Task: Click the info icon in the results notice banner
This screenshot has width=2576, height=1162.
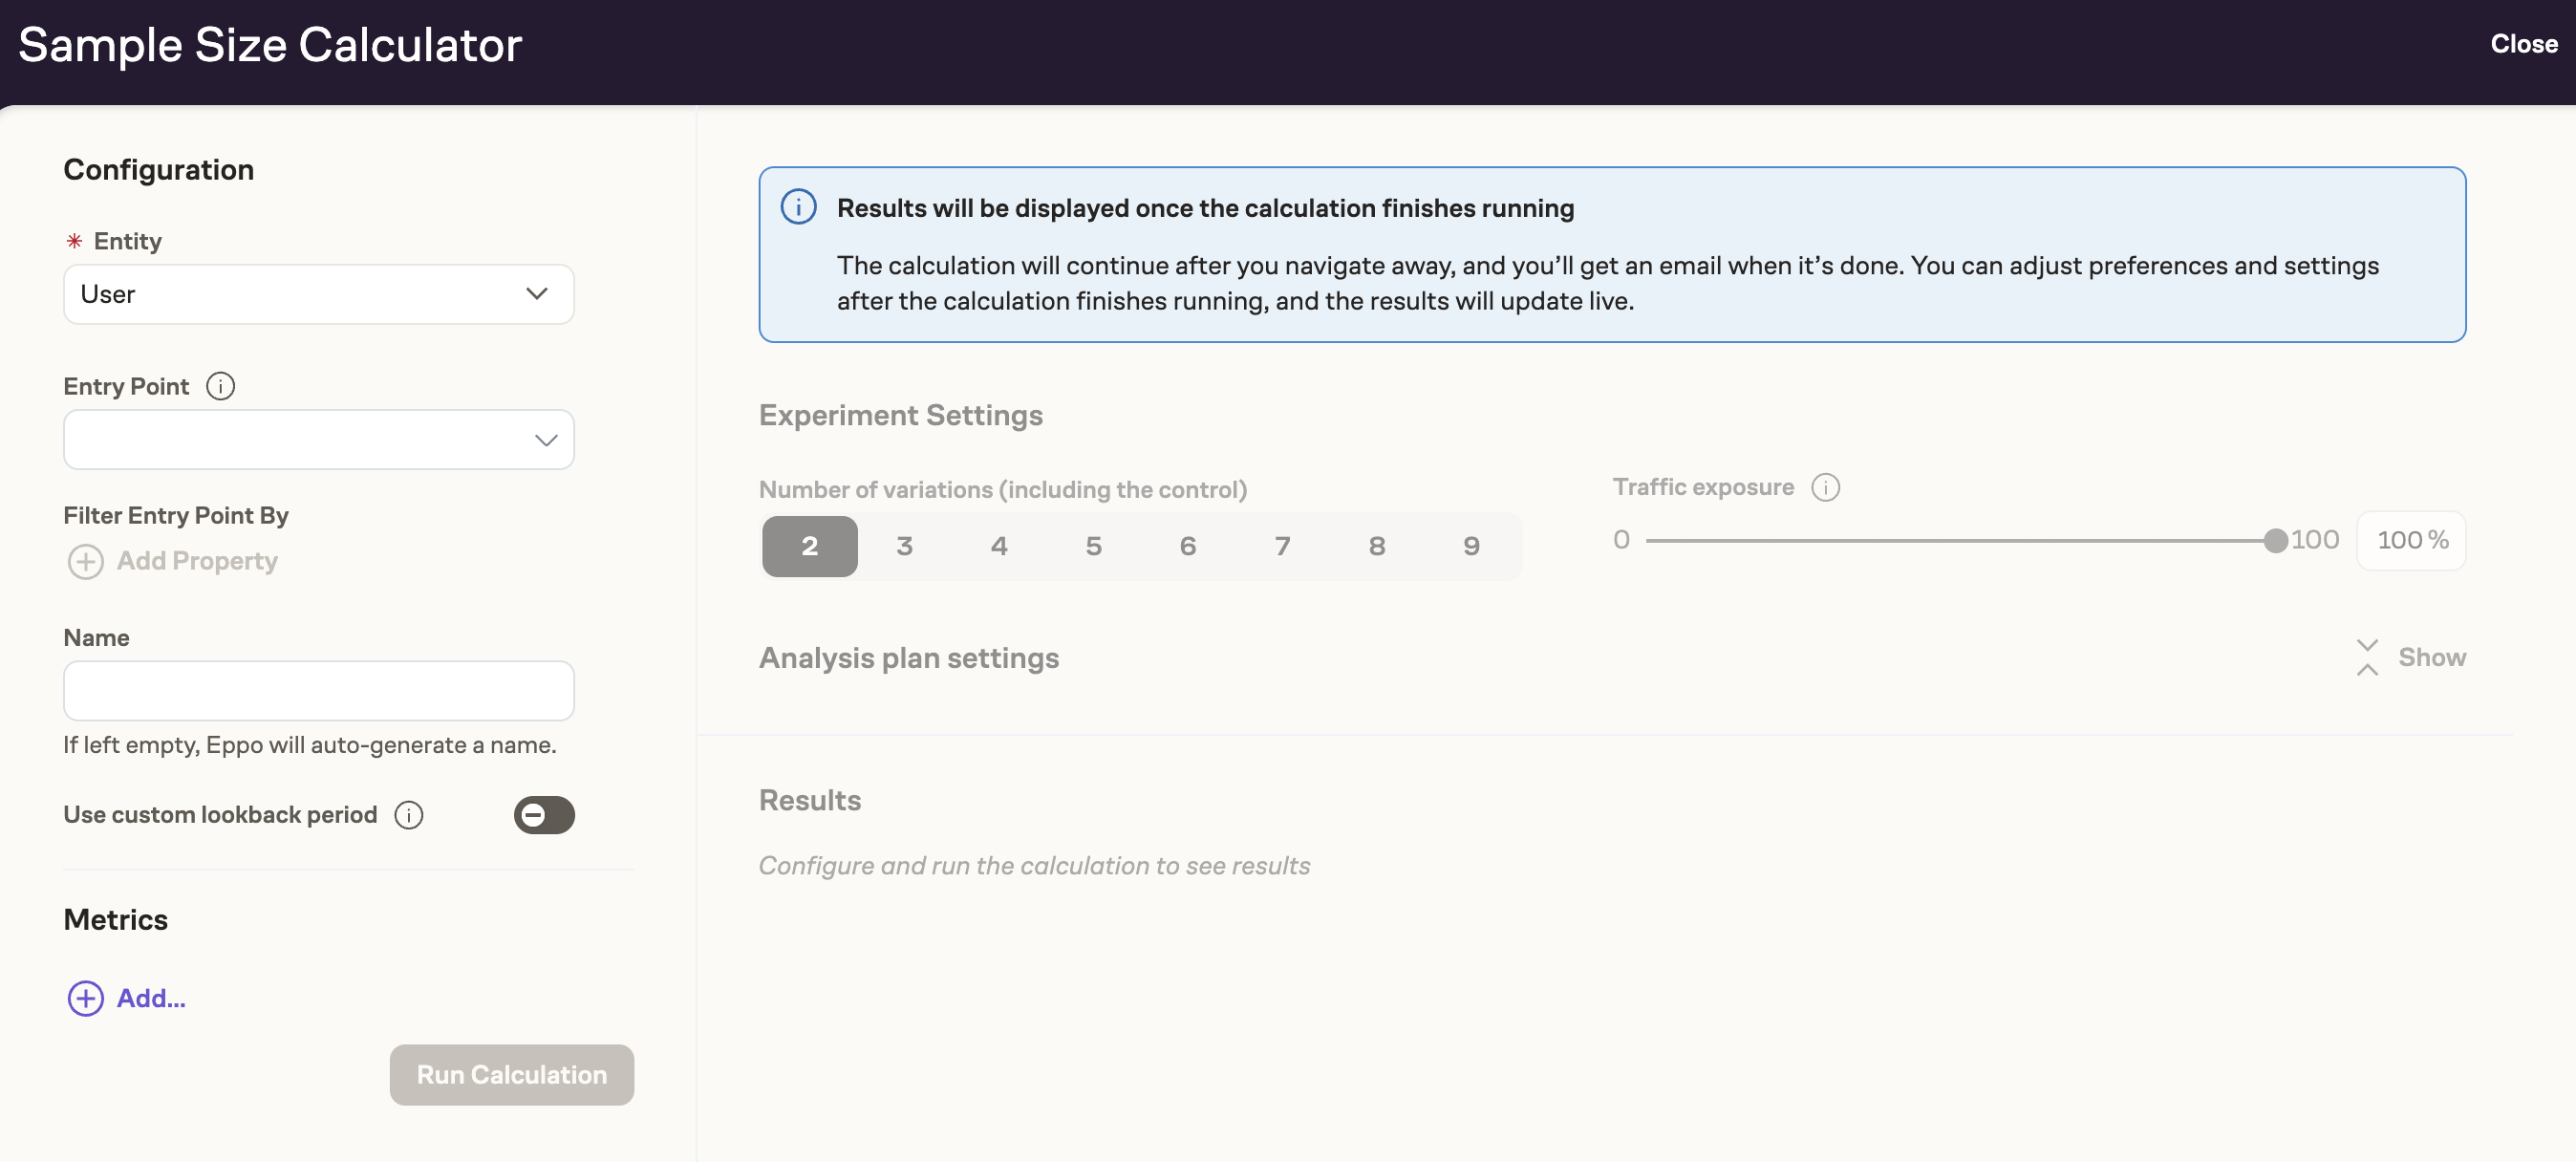Action: pyautogui.click(x=799, y=207)
